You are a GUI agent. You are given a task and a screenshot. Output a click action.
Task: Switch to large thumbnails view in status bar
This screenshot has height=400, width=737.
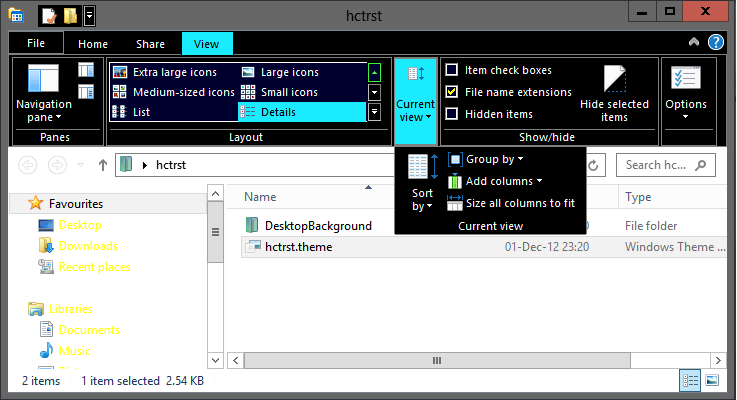click(x=712, y=380)
